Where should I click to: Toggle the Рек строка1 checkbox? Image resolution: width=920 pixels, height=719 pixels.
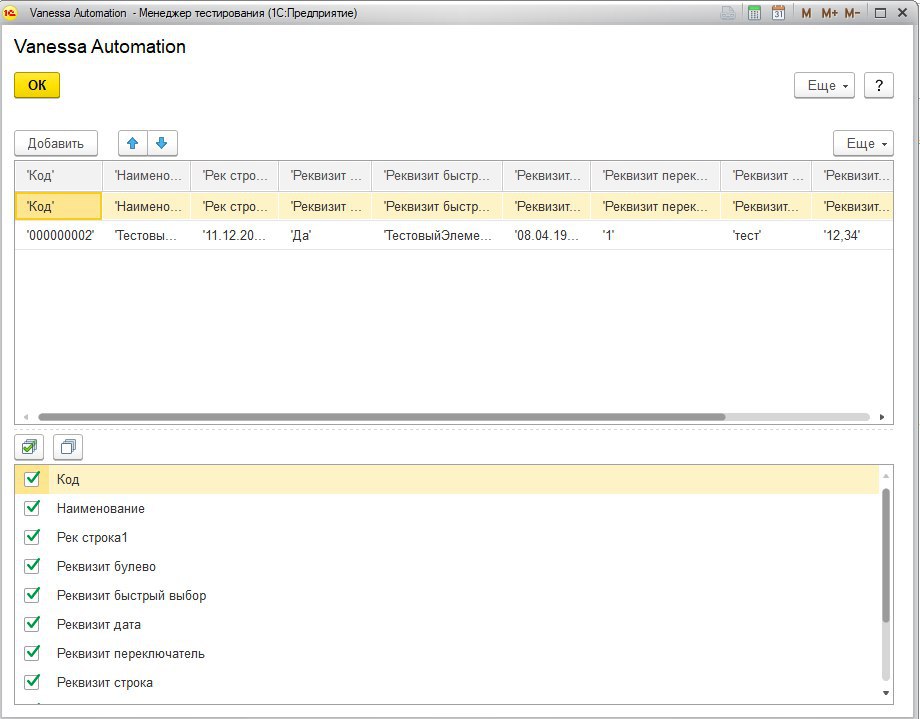click(x=32, y=537)
